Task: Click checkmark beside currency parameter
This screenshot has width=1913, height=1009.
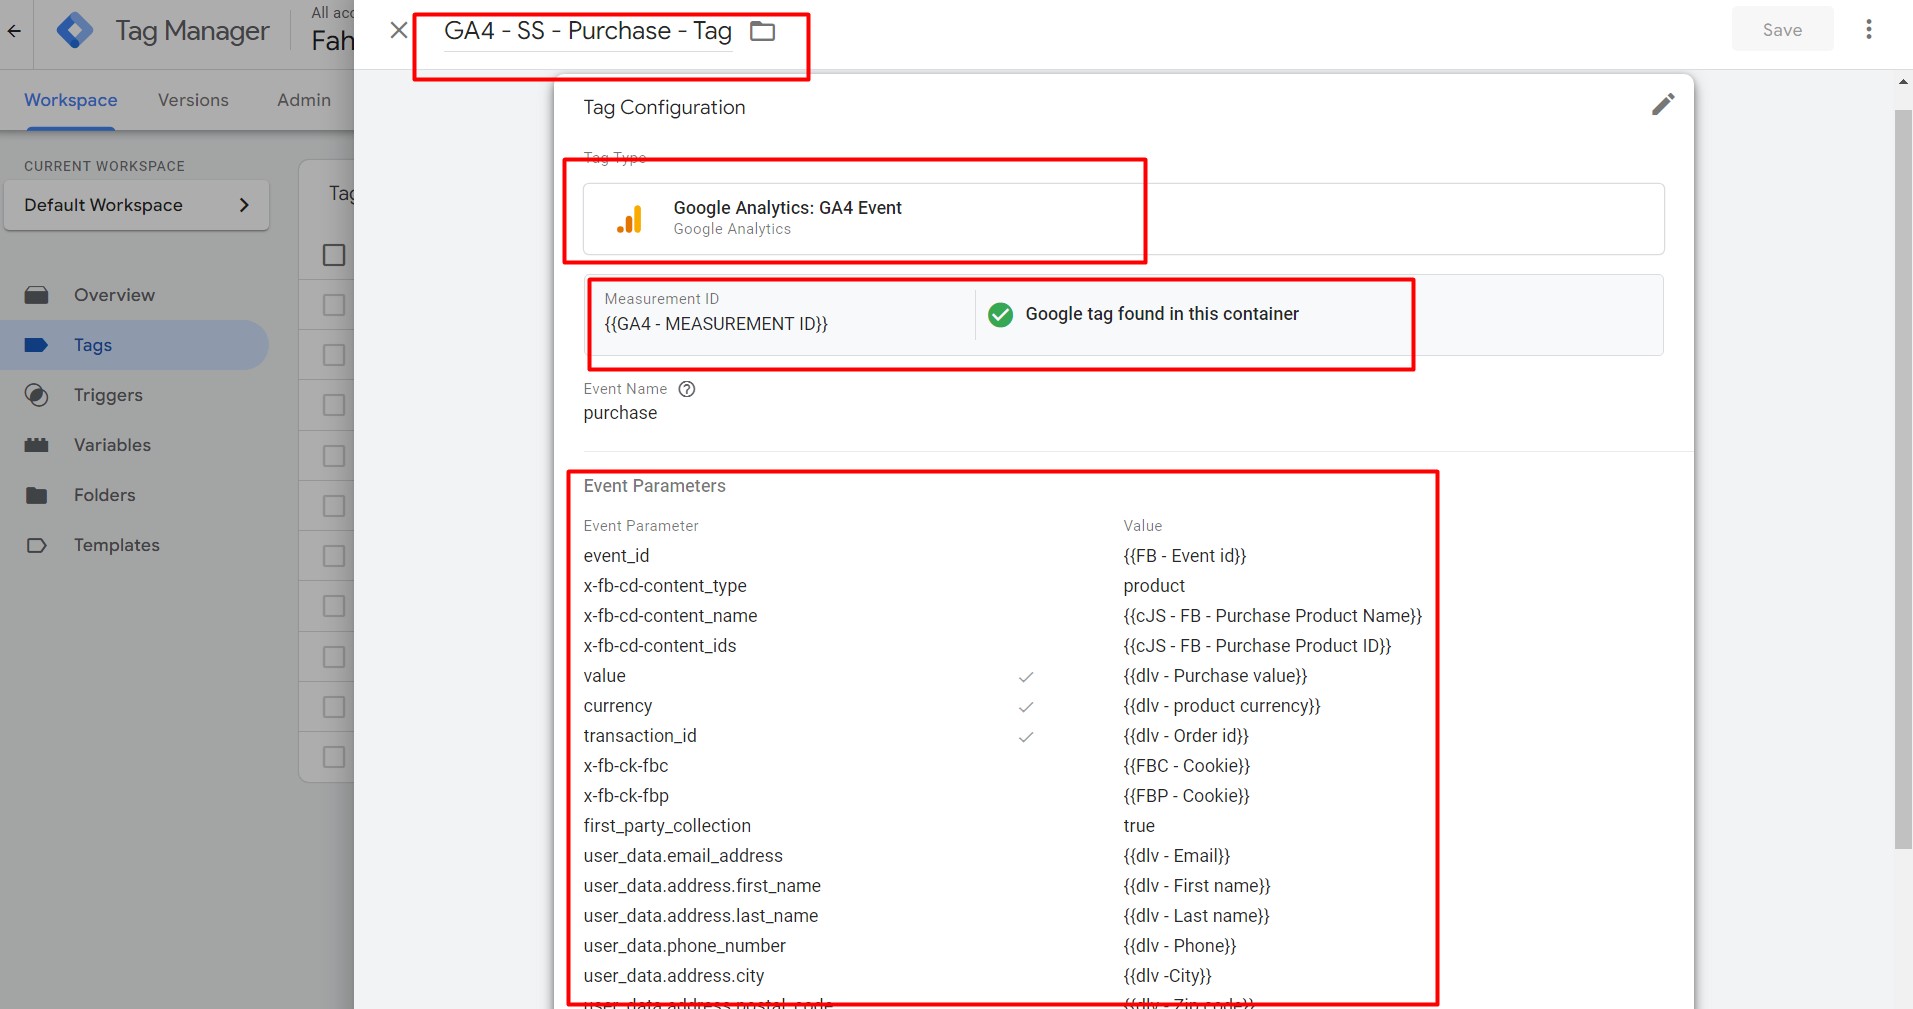Action: [1026, 707]
